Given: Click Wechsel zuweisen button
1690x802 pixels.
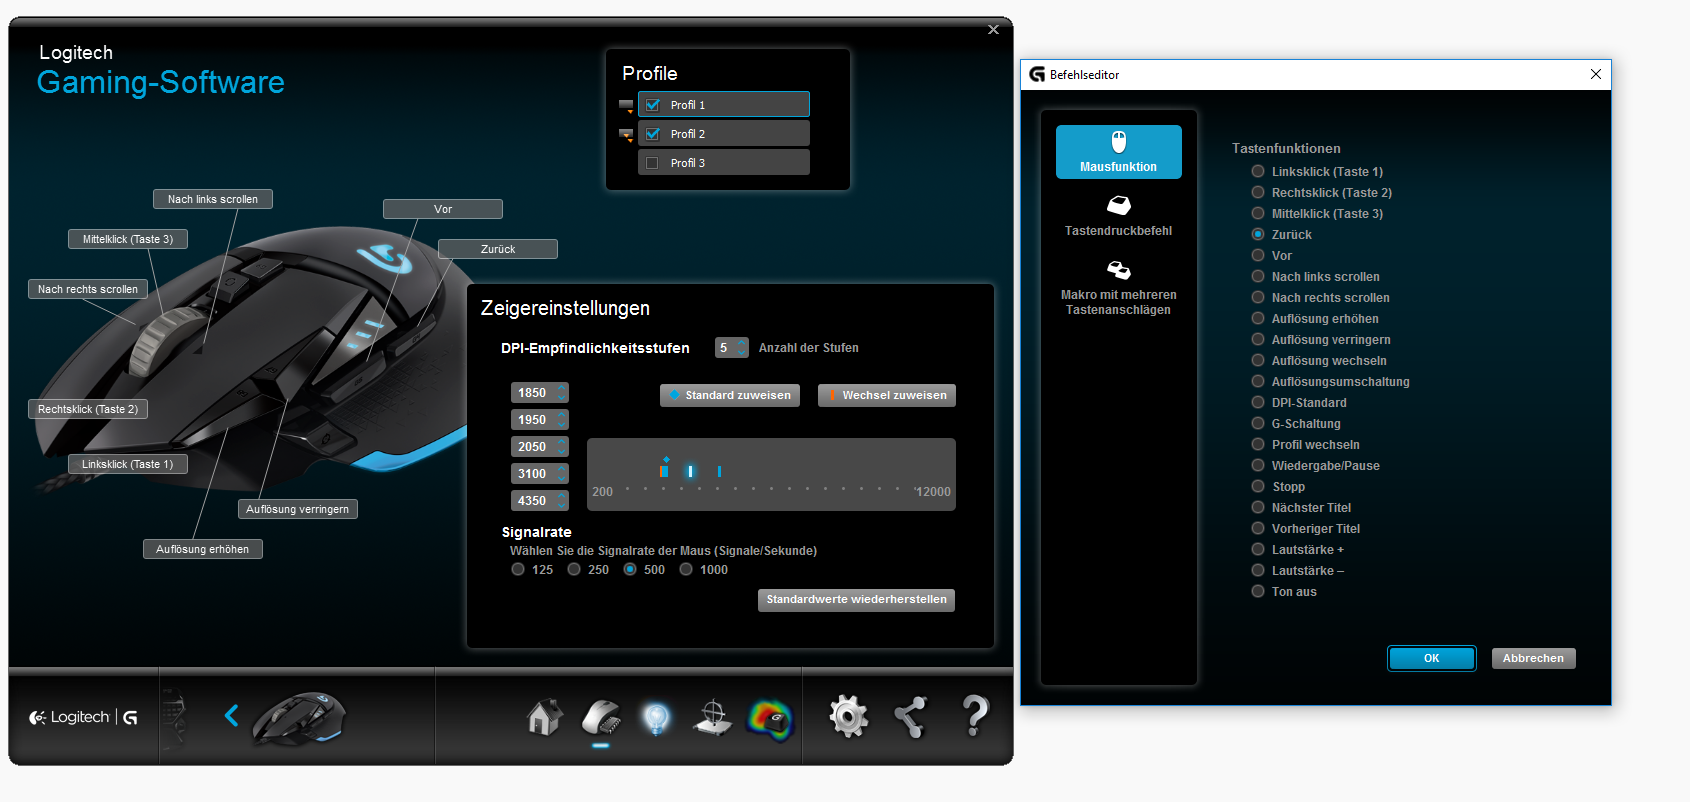Looking at the screenshot, I should tap(887, 395).
